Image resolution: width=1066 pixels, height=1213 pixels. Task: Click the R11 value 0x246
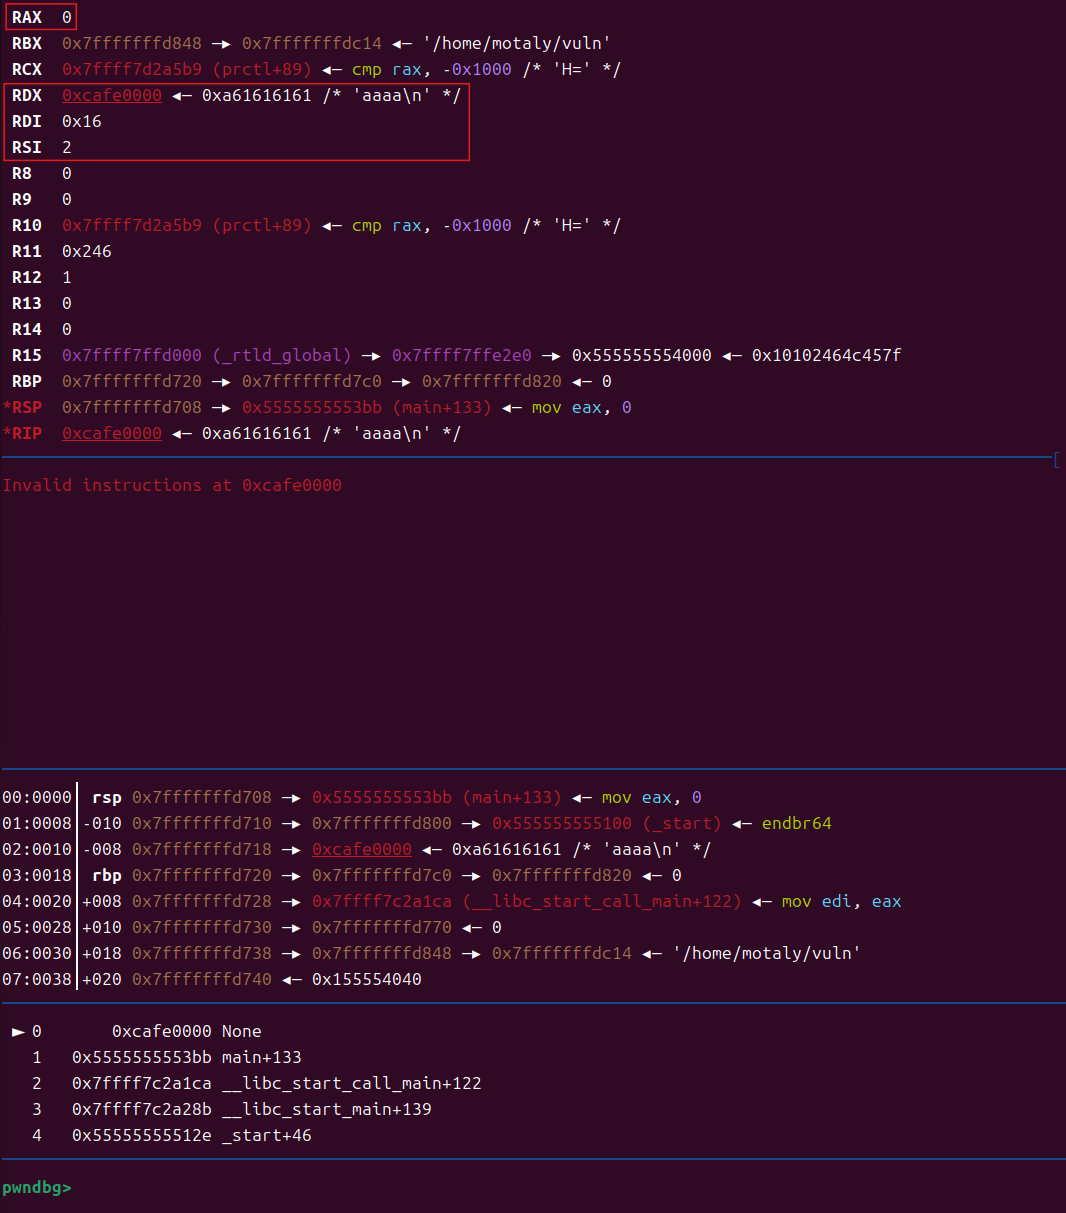86,251
